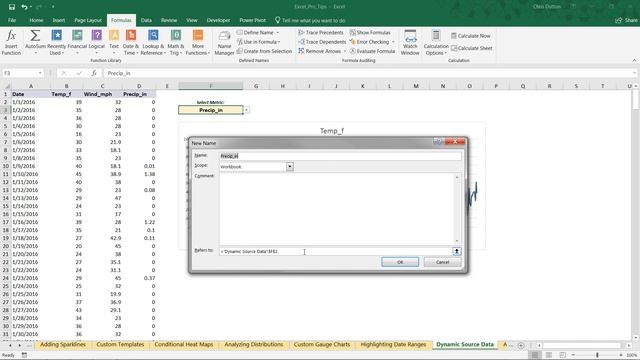Click the Share button

[627, 20]
